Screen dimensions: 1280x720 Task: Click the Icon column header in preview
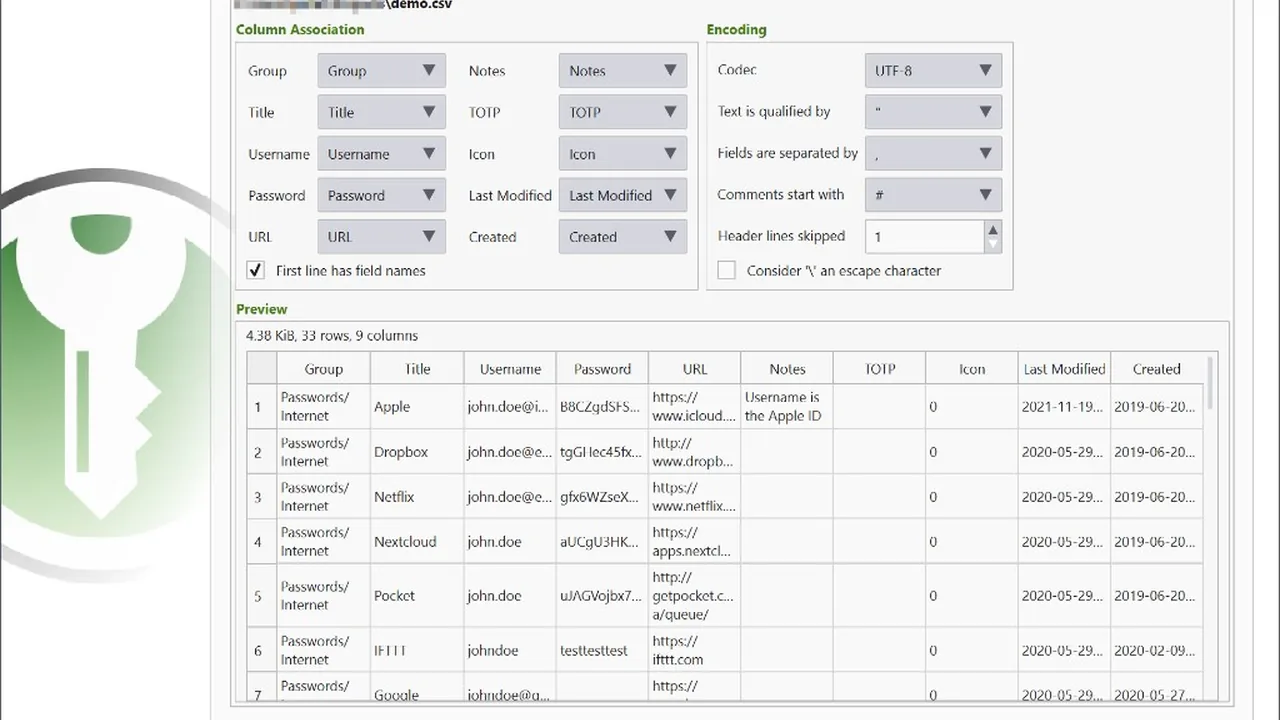click(972, 369)
